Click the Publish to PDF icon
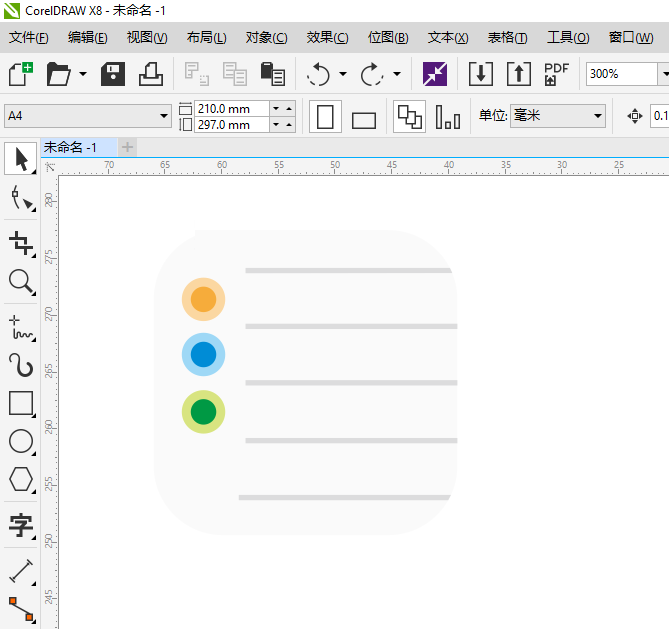 (x=556, y=74)
